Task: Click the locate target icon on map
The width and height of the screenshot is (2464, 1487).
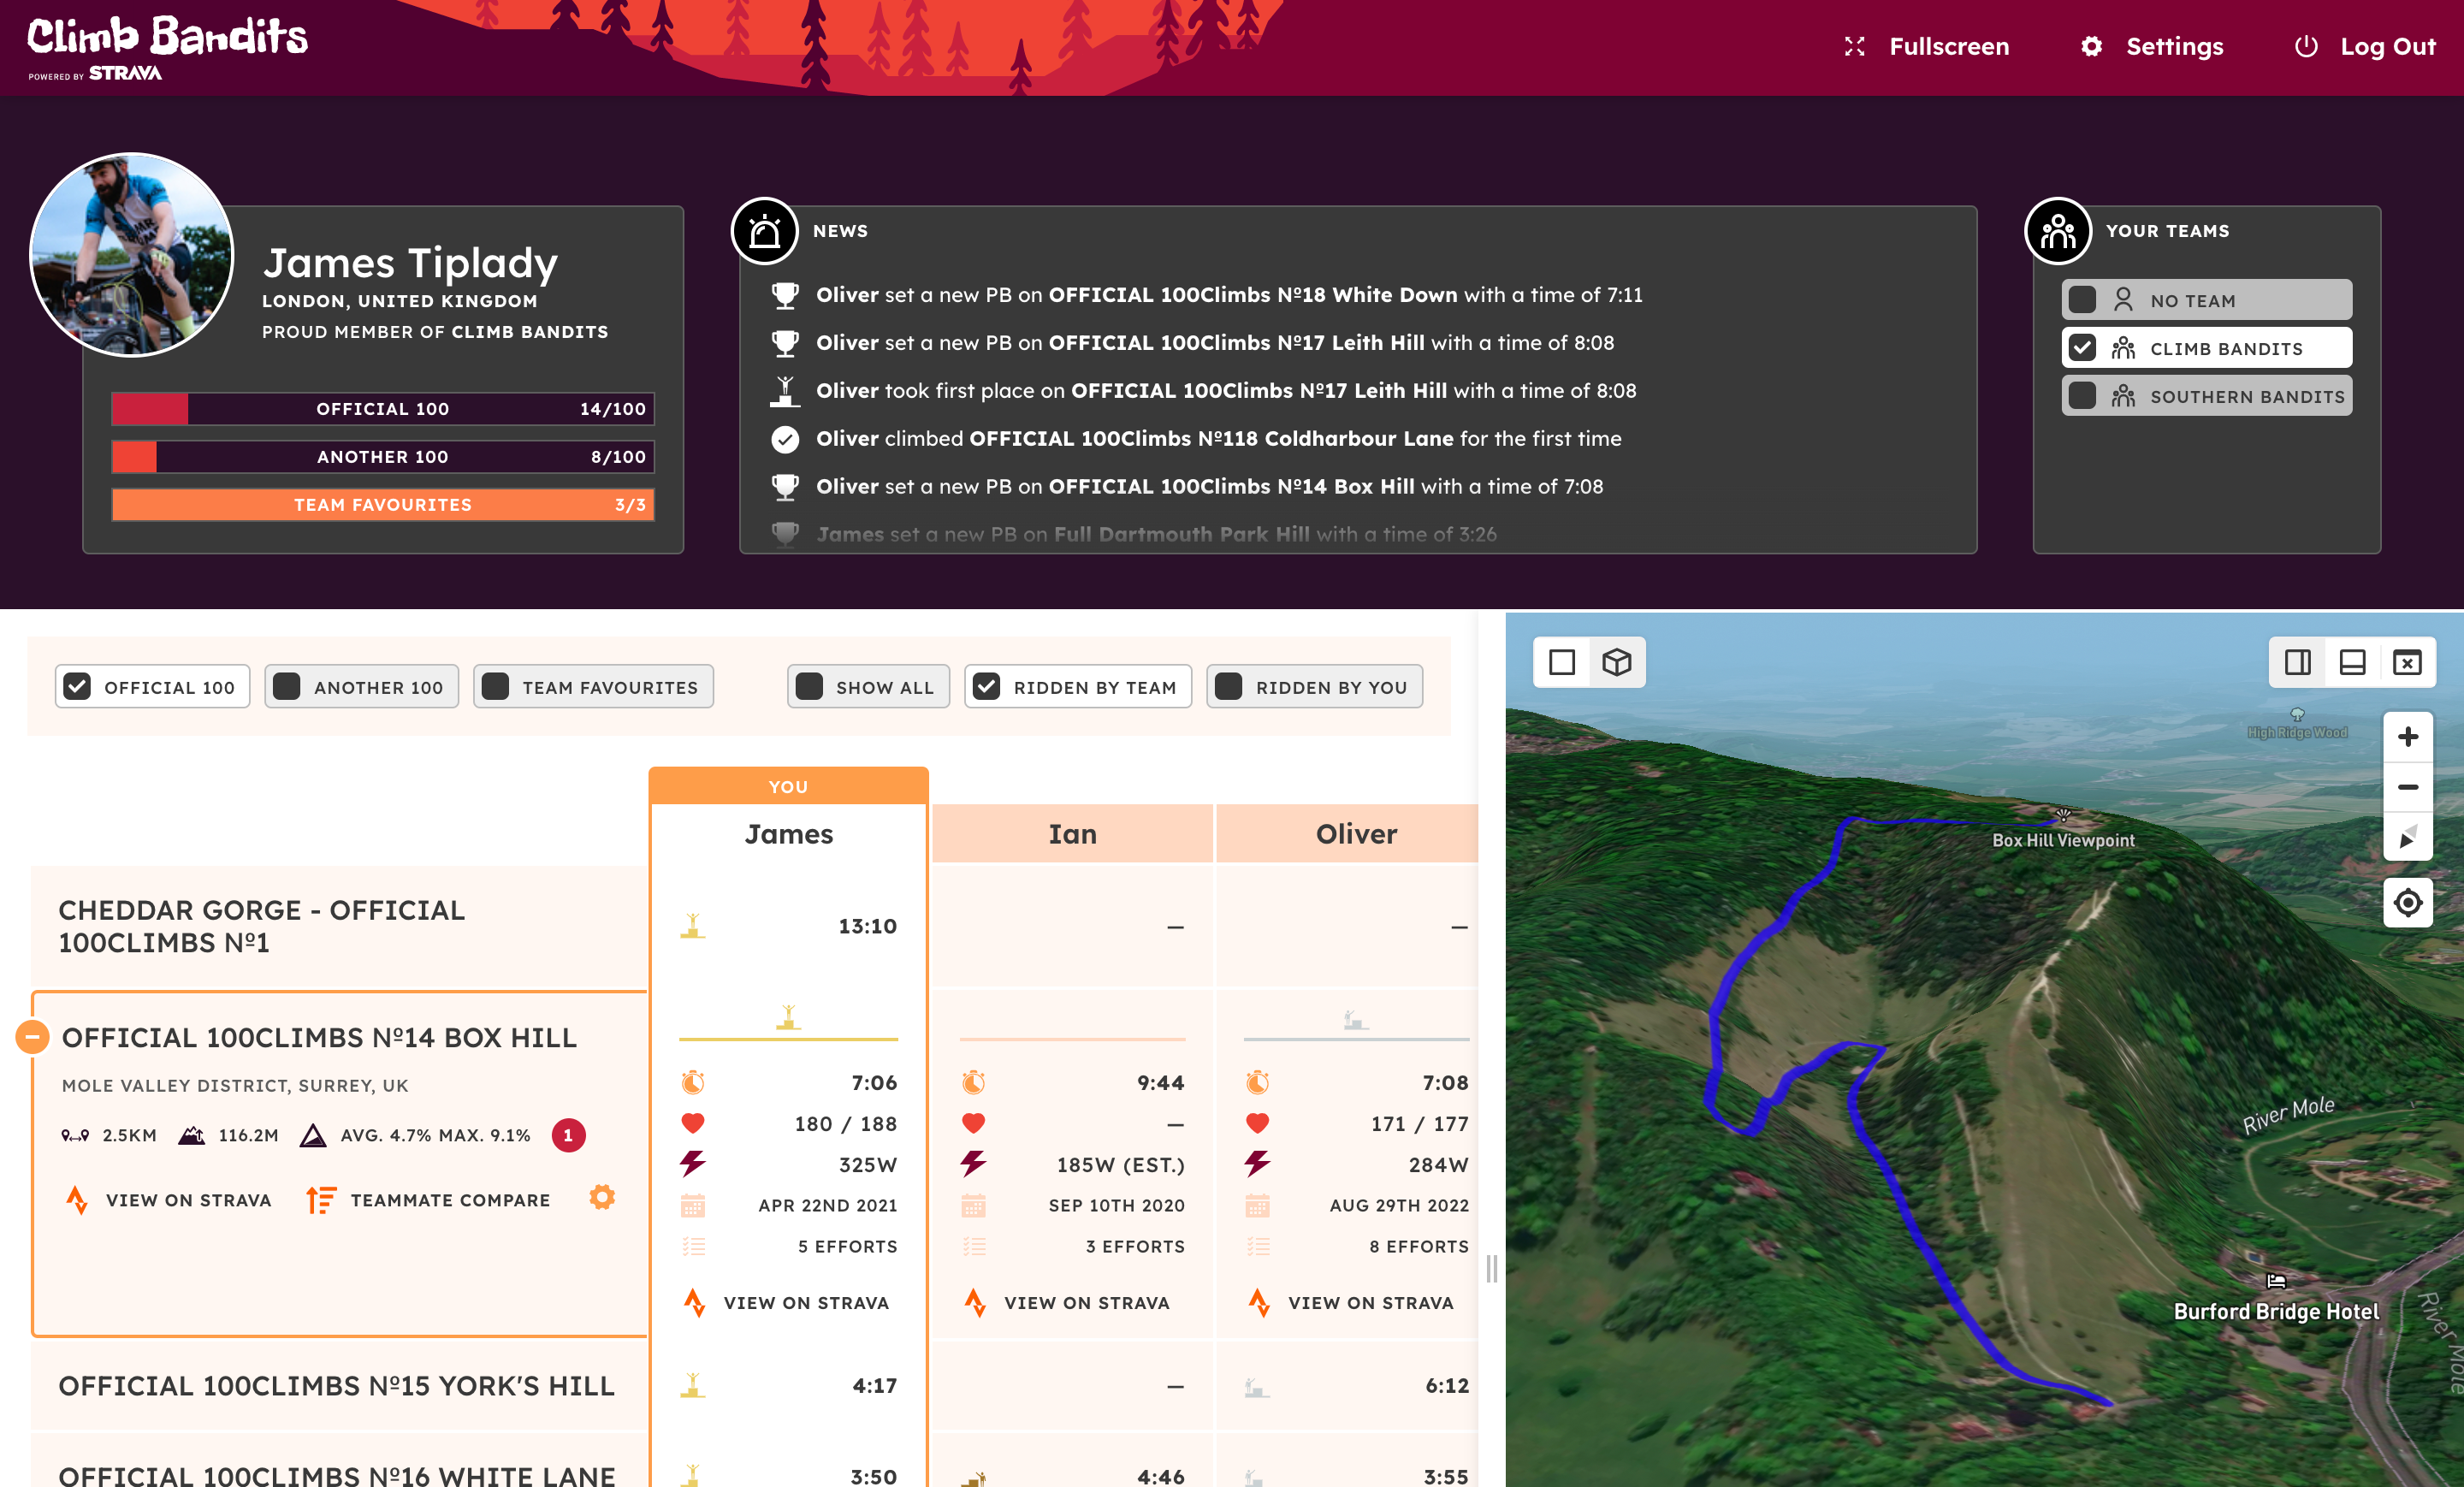Action: coord(2407,903)
